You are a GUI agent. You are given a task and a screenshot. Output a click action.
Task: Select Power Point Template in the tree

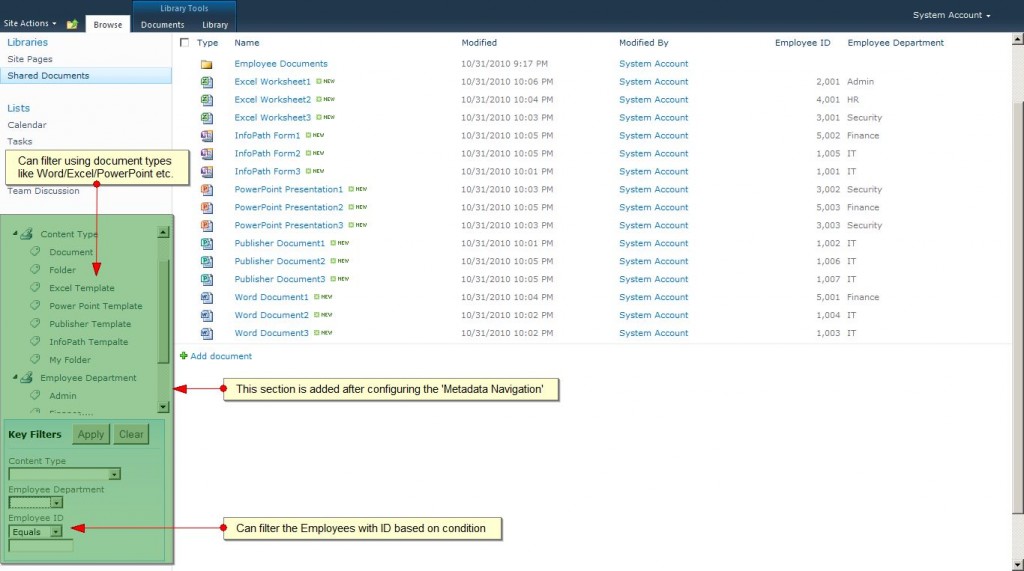[95, 306]
